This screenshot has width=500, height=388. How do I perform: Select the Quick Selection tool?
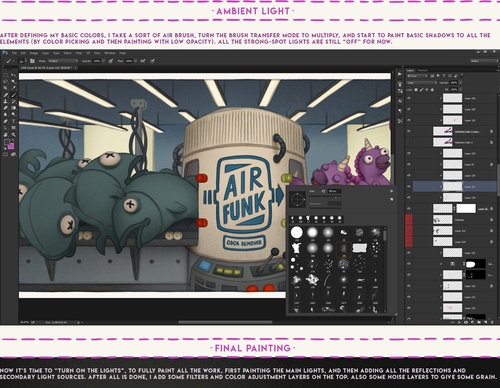point(13,81)
